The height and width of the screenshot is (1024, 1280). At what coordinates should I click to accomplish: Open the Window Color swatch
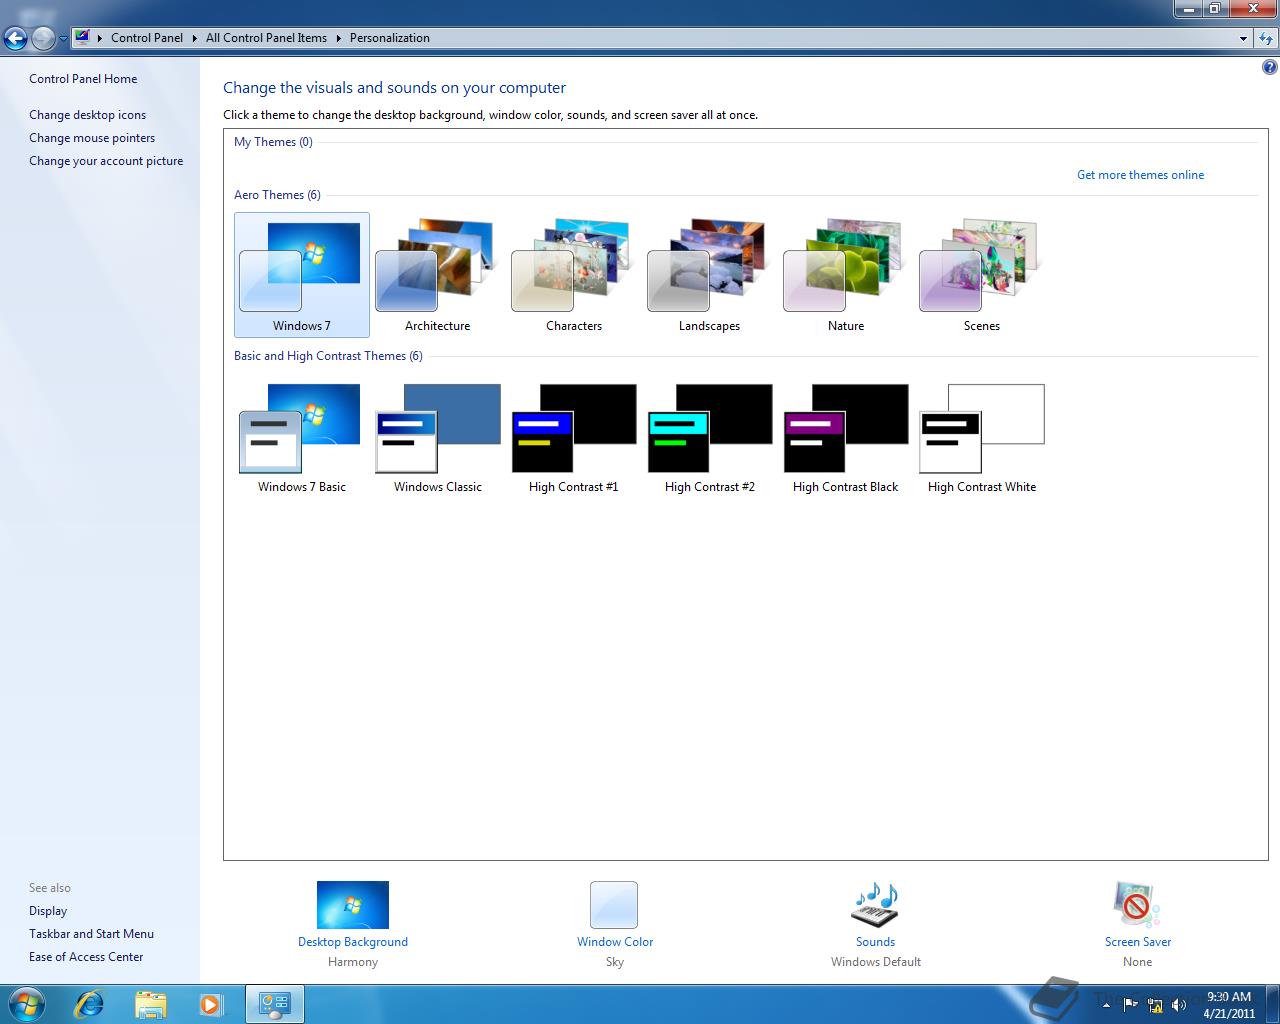[x=614, y=905]
